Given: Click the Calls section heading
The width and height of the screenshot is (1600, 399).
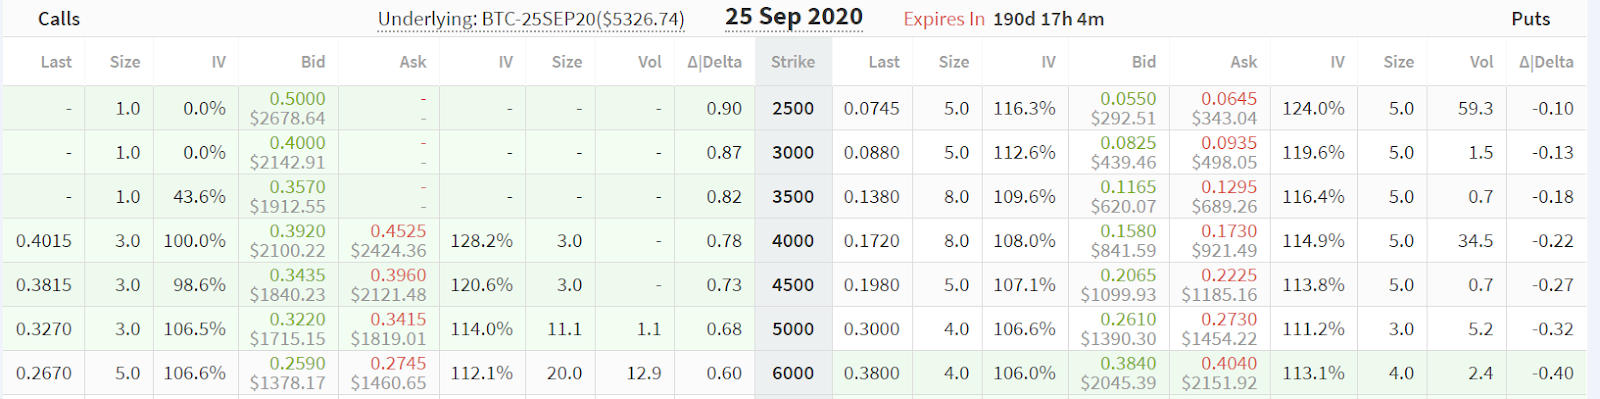Looking at the screenshot, I should (x=59, y=19).
